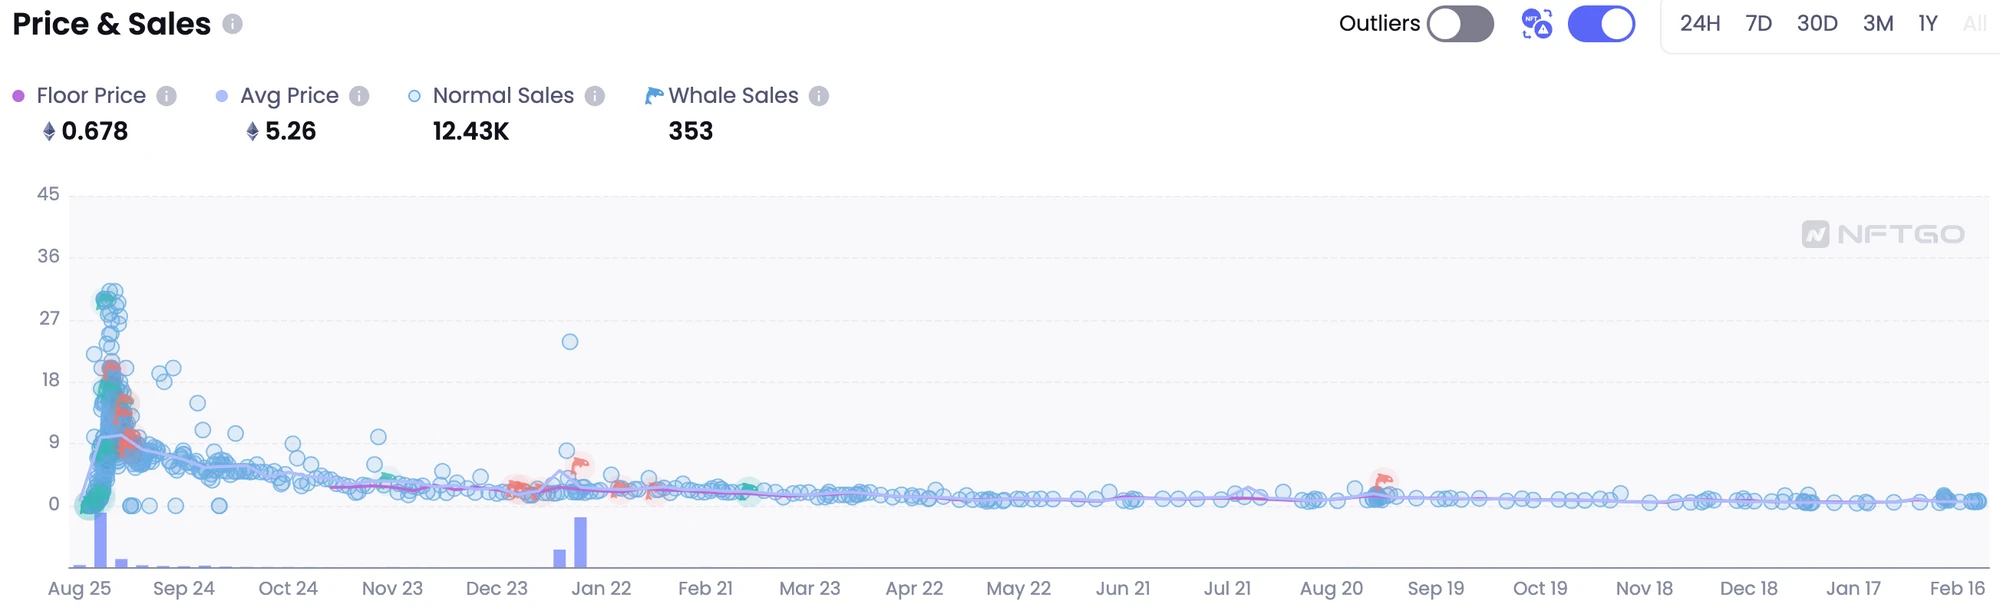The image size is (2000, 611).
Task: Click the NFT scan icon beside blue toggle
Action: (1537, 24)
